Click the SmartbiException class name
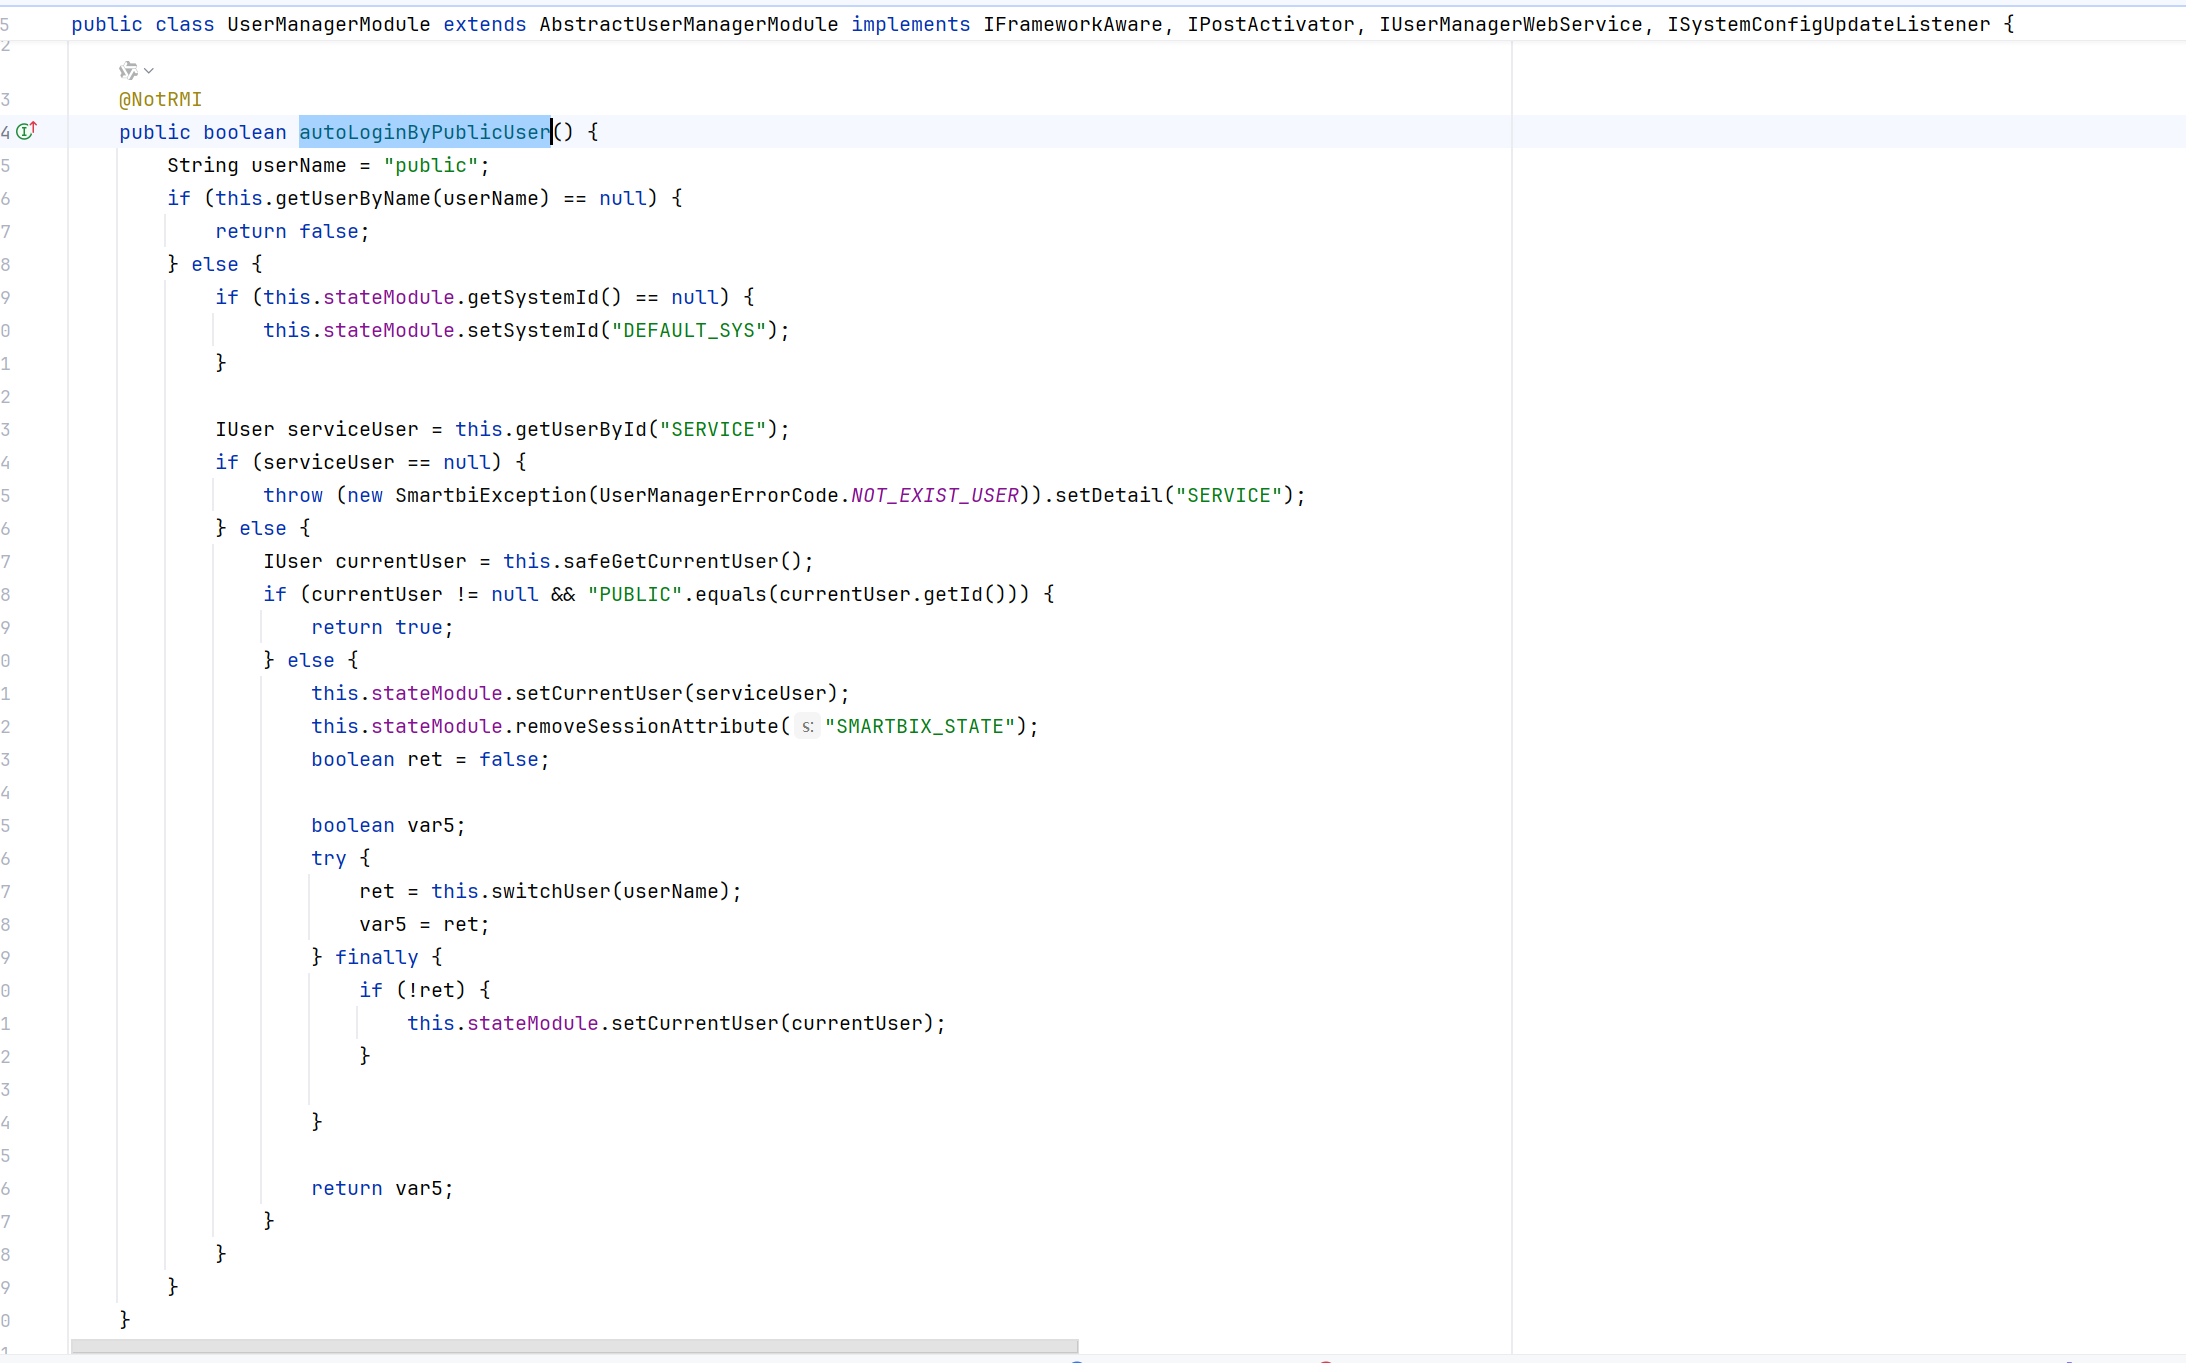2186x1363 pixels. pos(490,495)
